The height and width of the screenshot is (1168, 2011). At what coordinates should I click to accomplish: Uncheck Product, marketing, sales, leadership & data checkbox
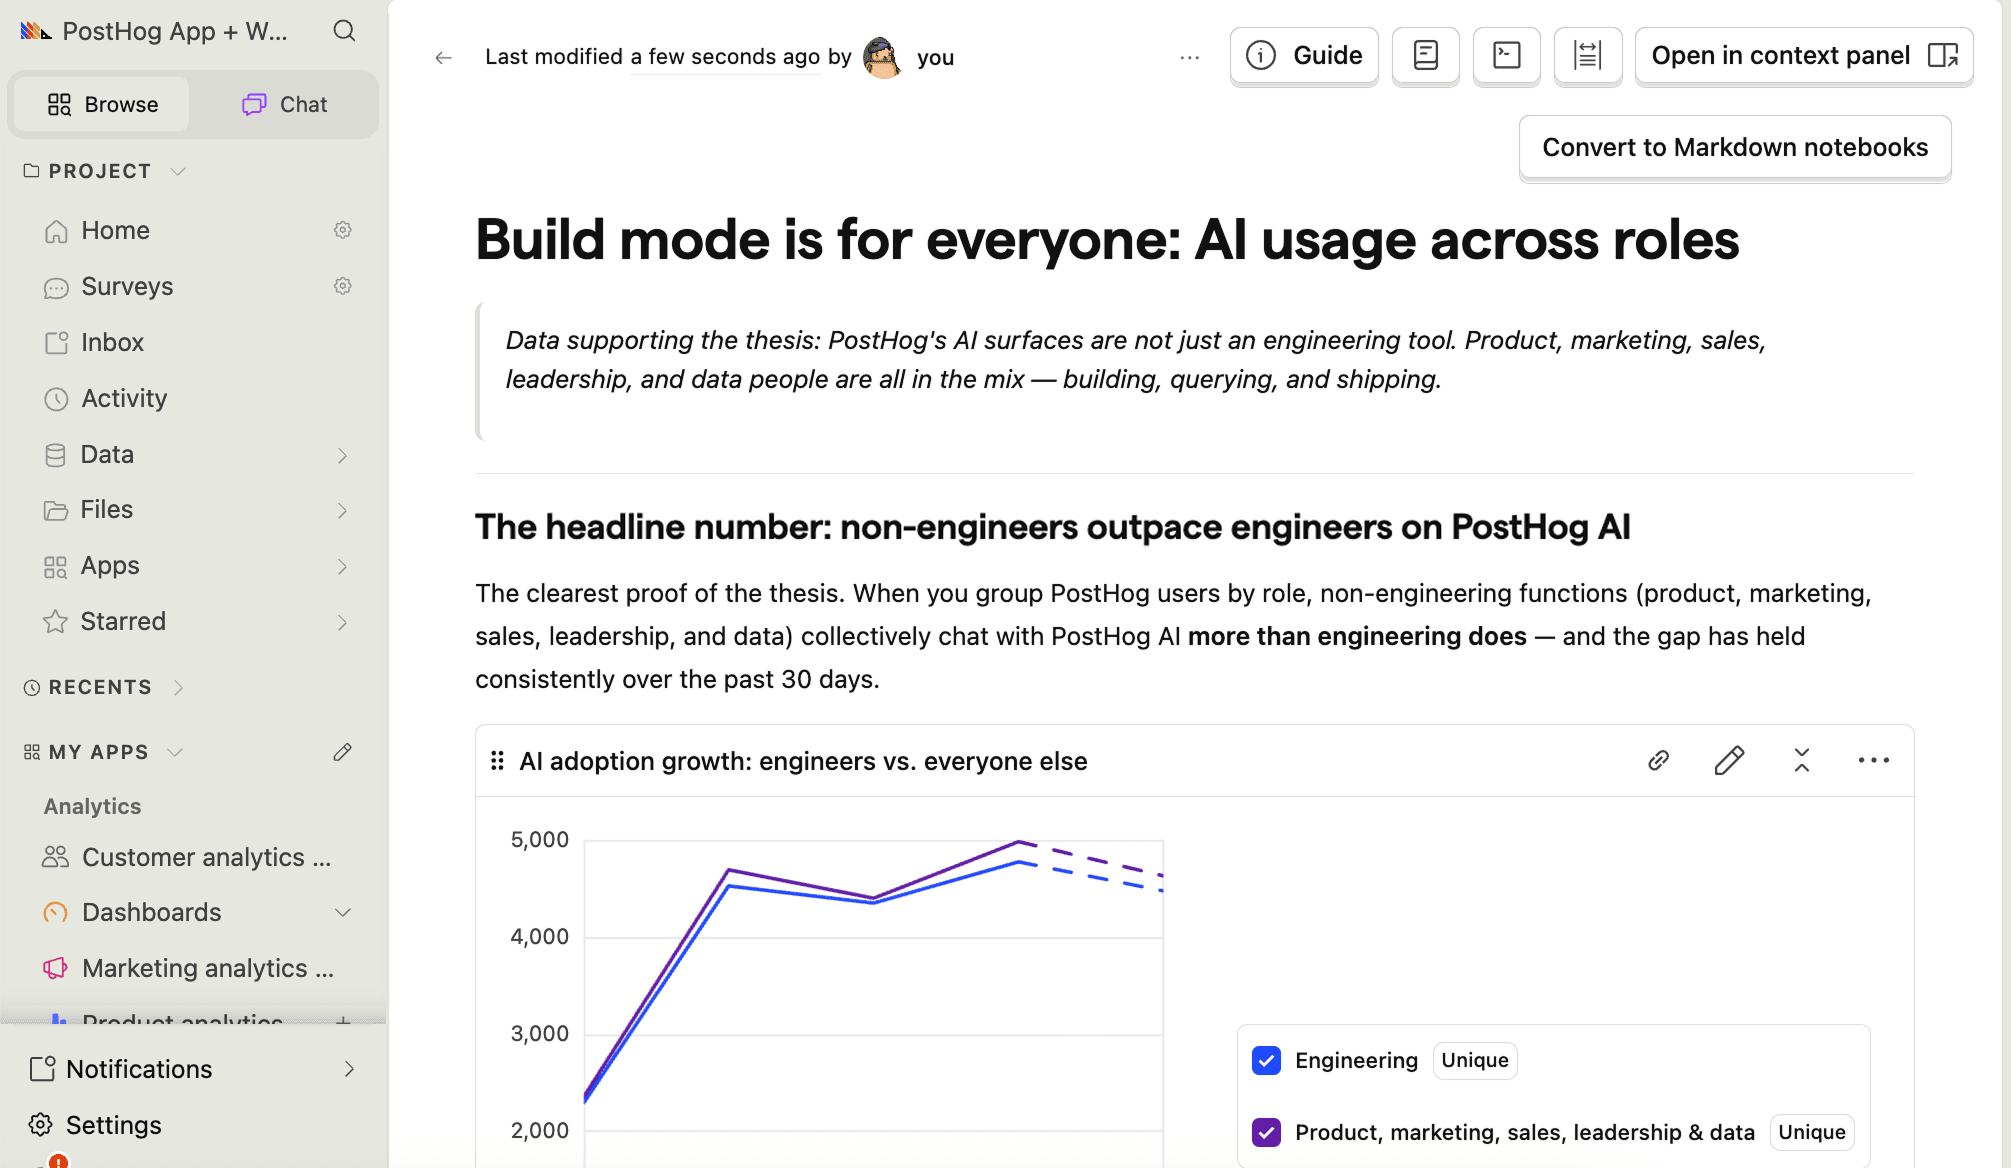point(1267,1132)
